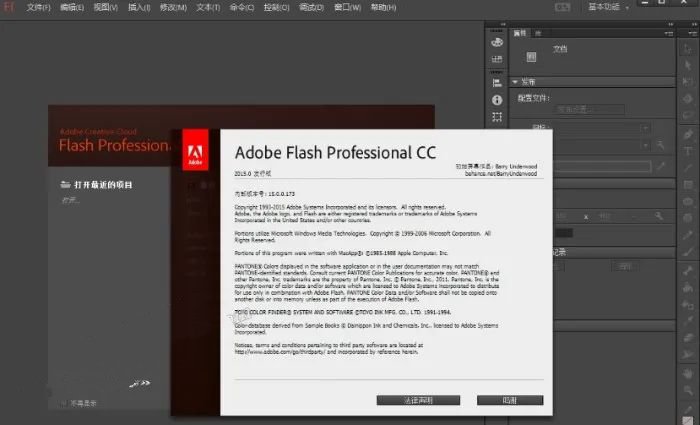Screen dimensions: 700x425
Task: Select the Pen tool
Action: point(688,133)
